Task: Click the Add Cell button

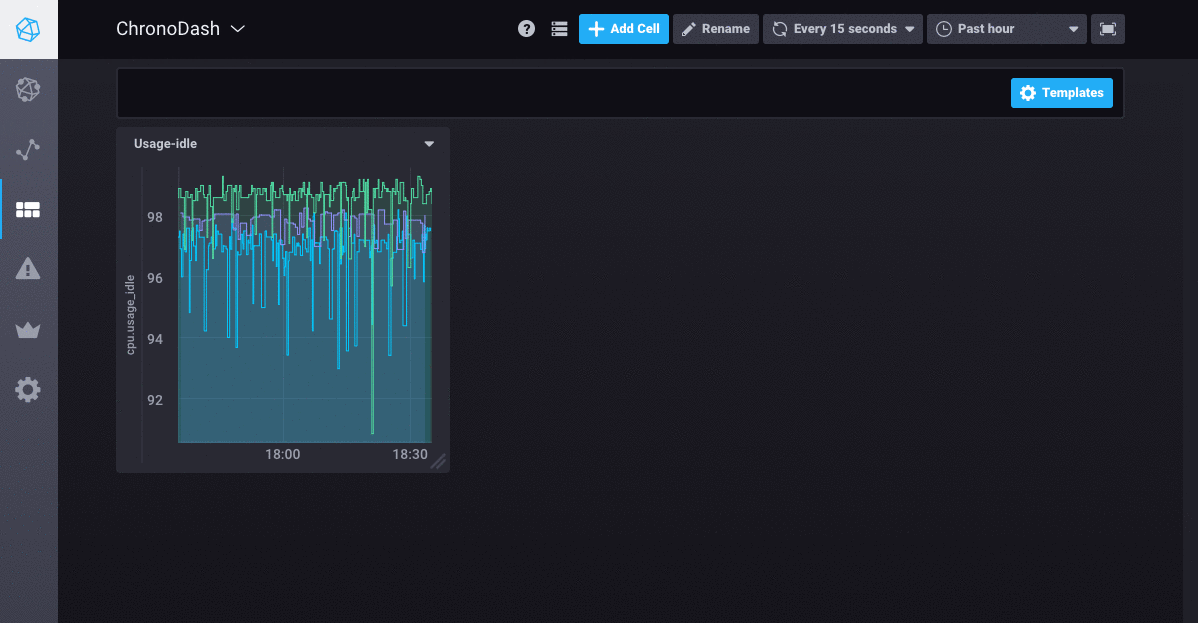Action: tap(624, 29)
